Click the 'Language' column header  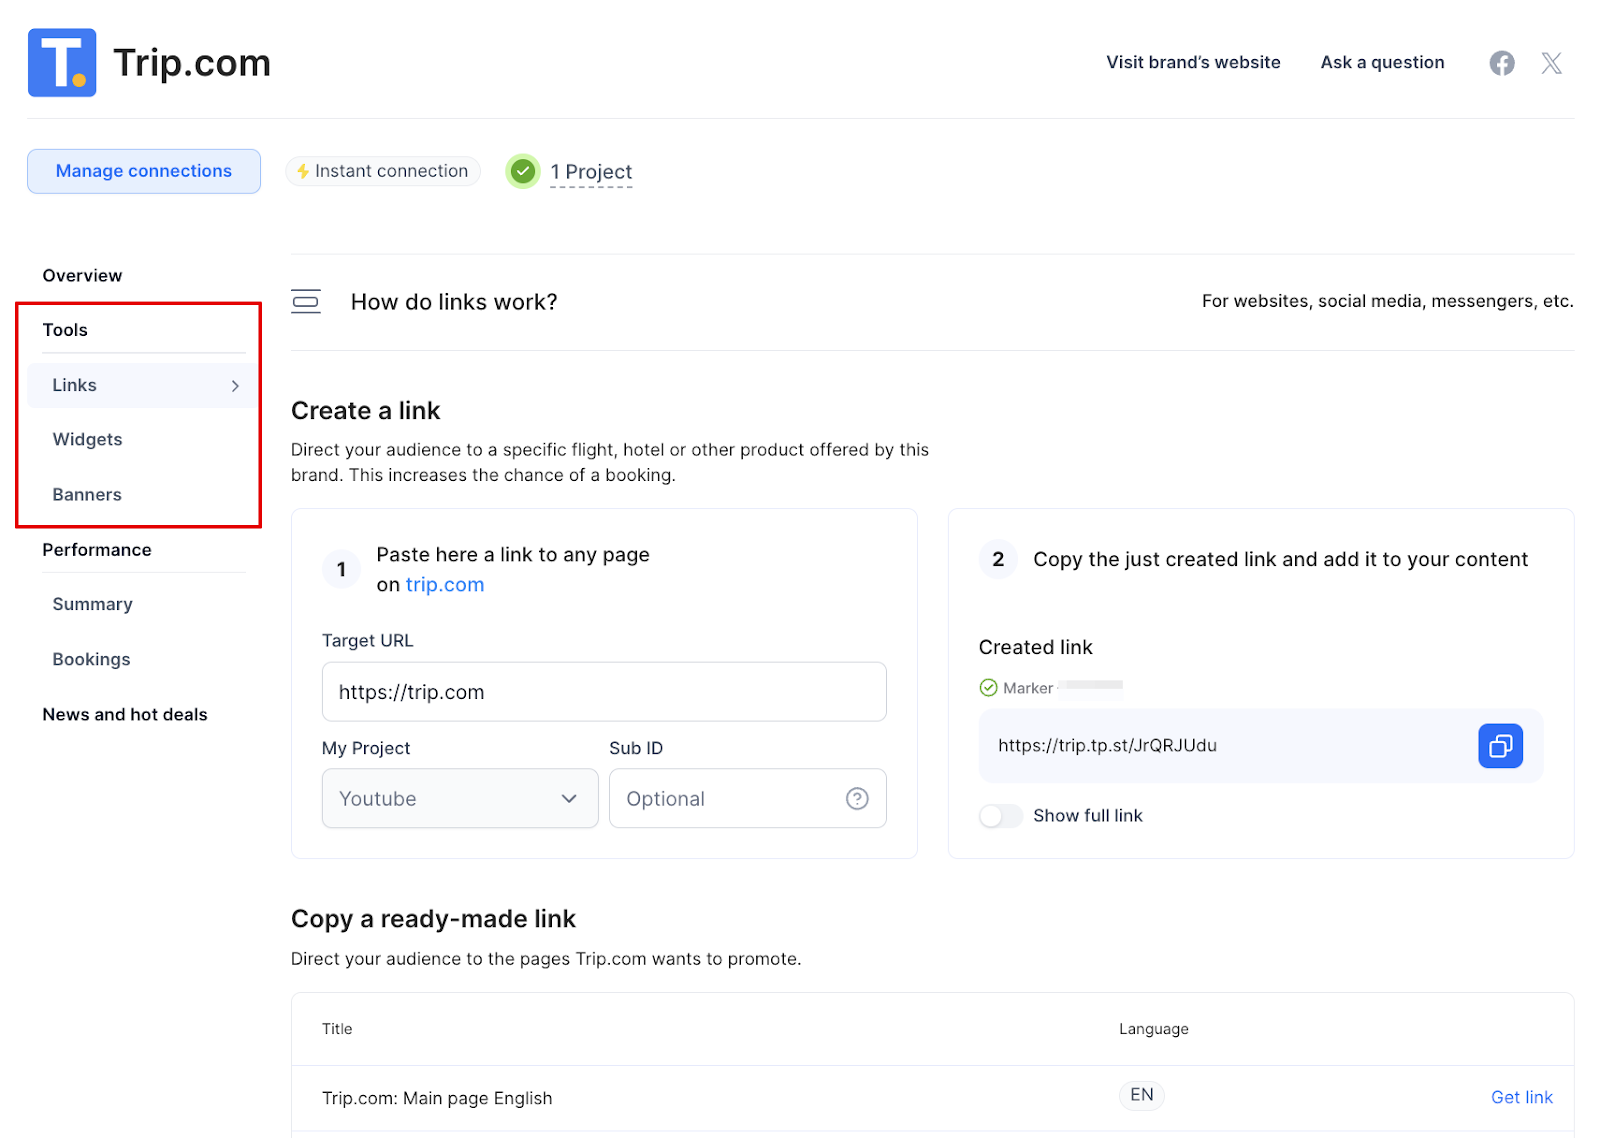click(1154, 1029)
